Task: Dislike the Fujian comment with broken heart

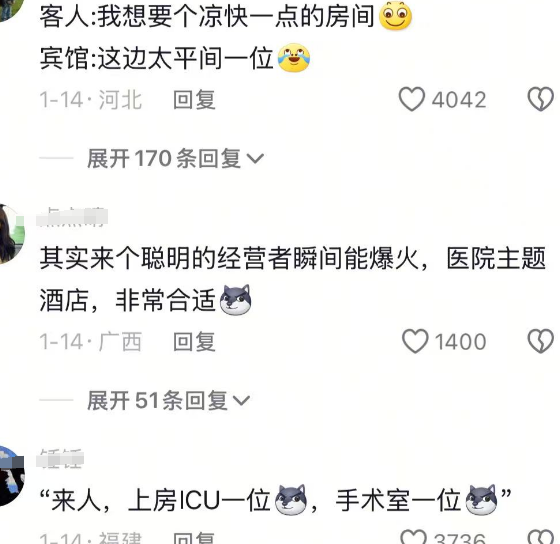Action: (541, 537)
